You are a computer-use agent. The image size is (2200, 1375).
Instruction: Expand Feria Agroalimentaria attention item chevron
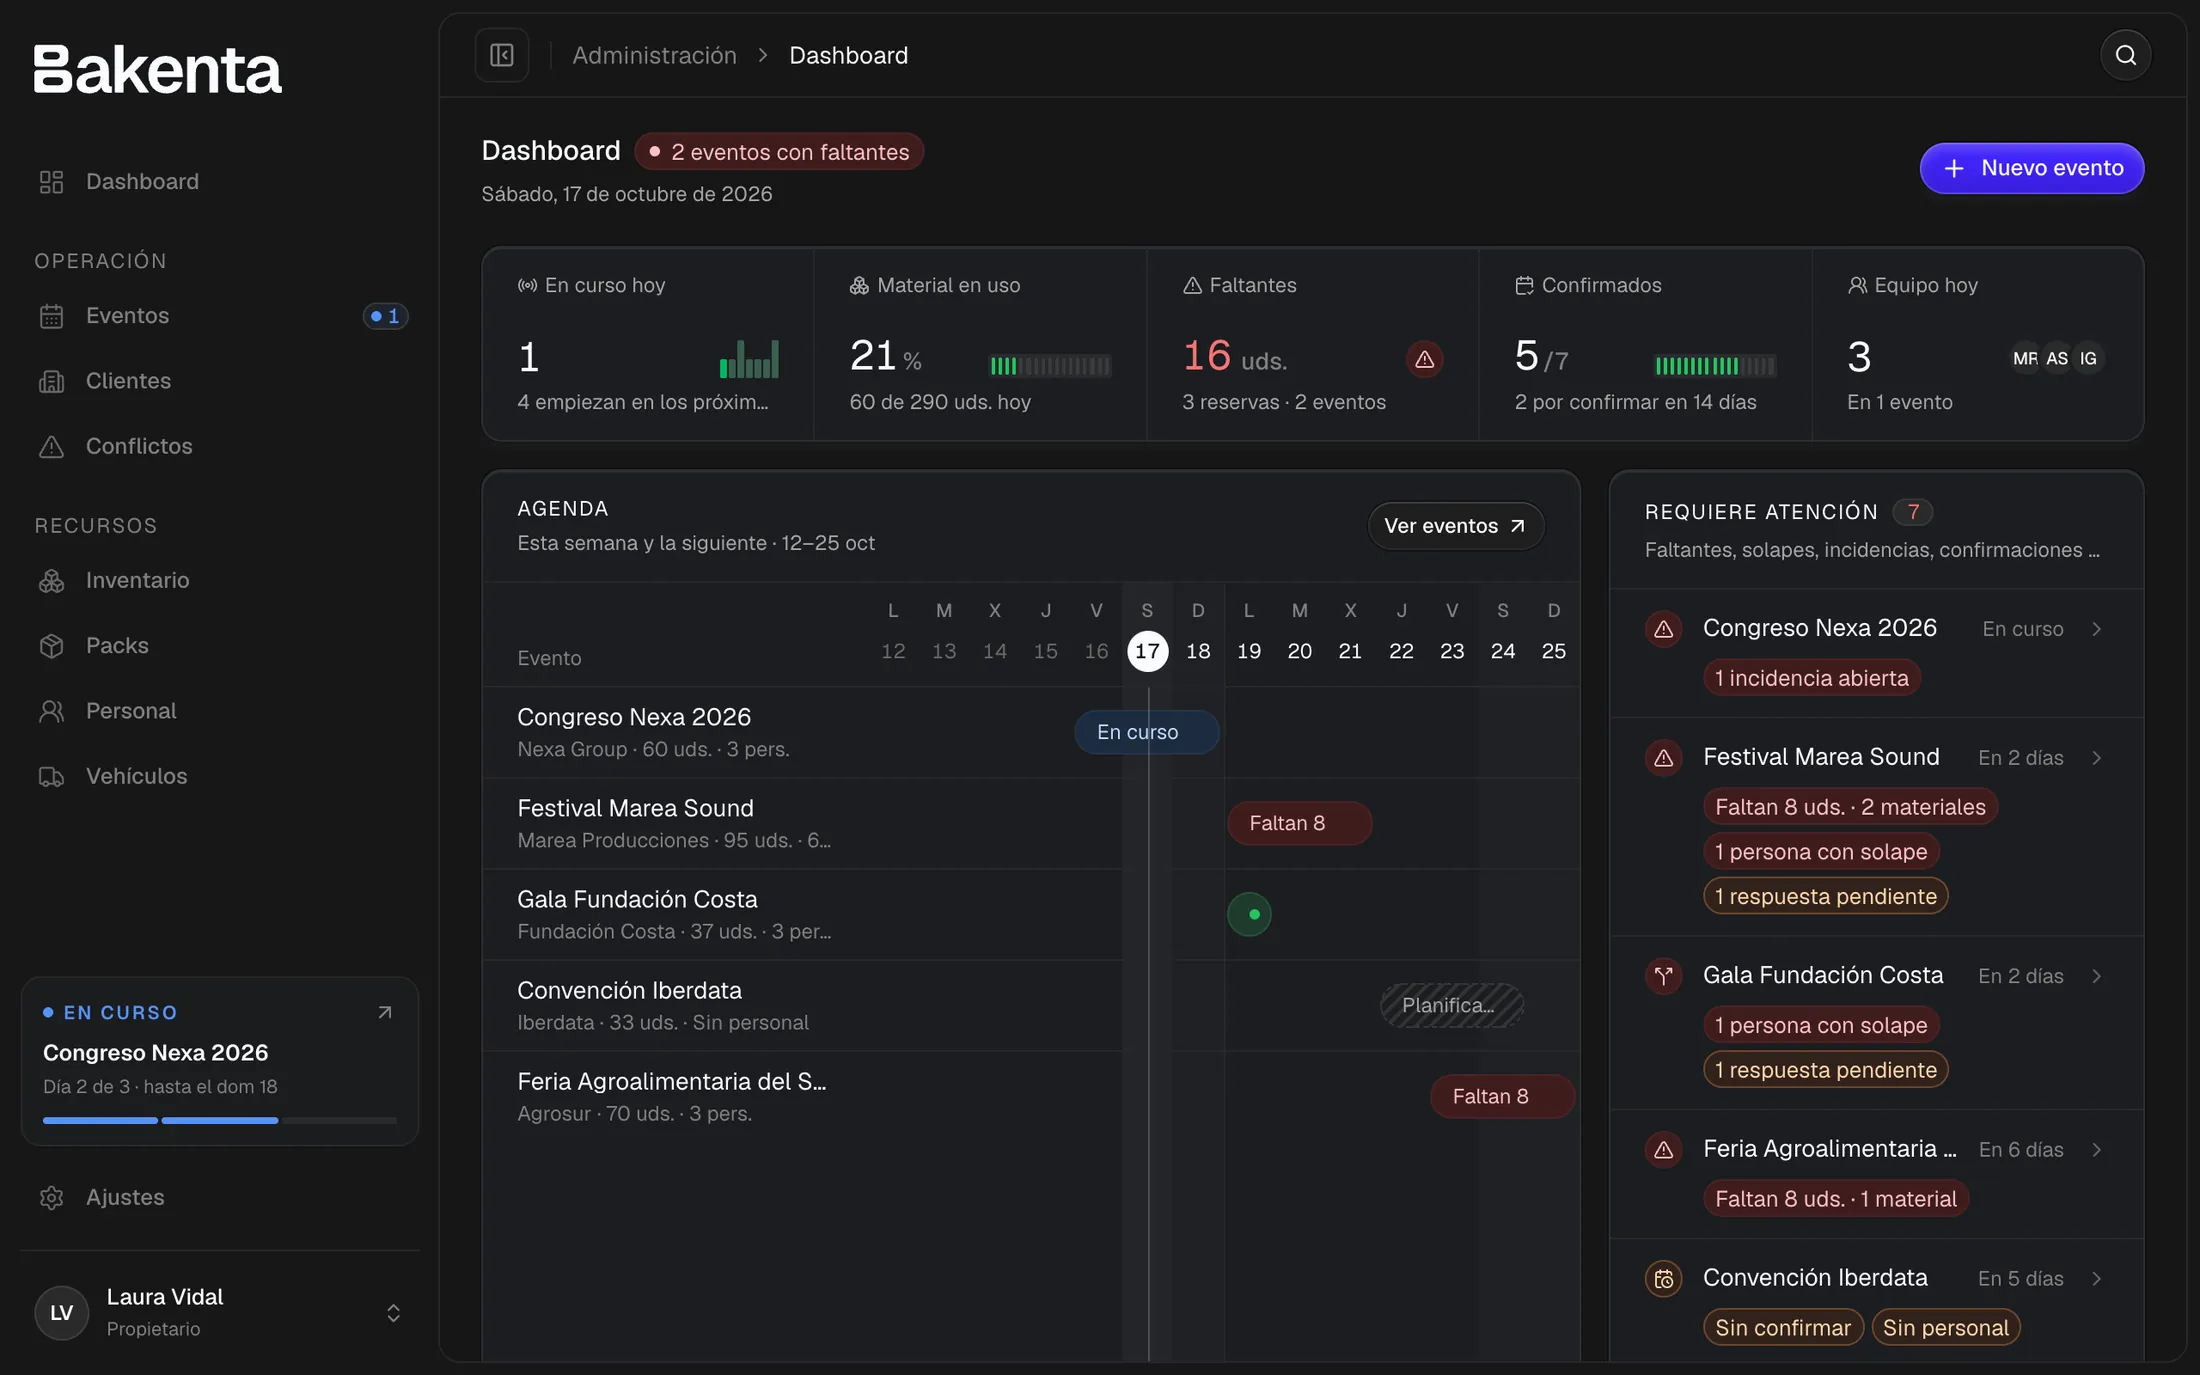(2097, 1150)
